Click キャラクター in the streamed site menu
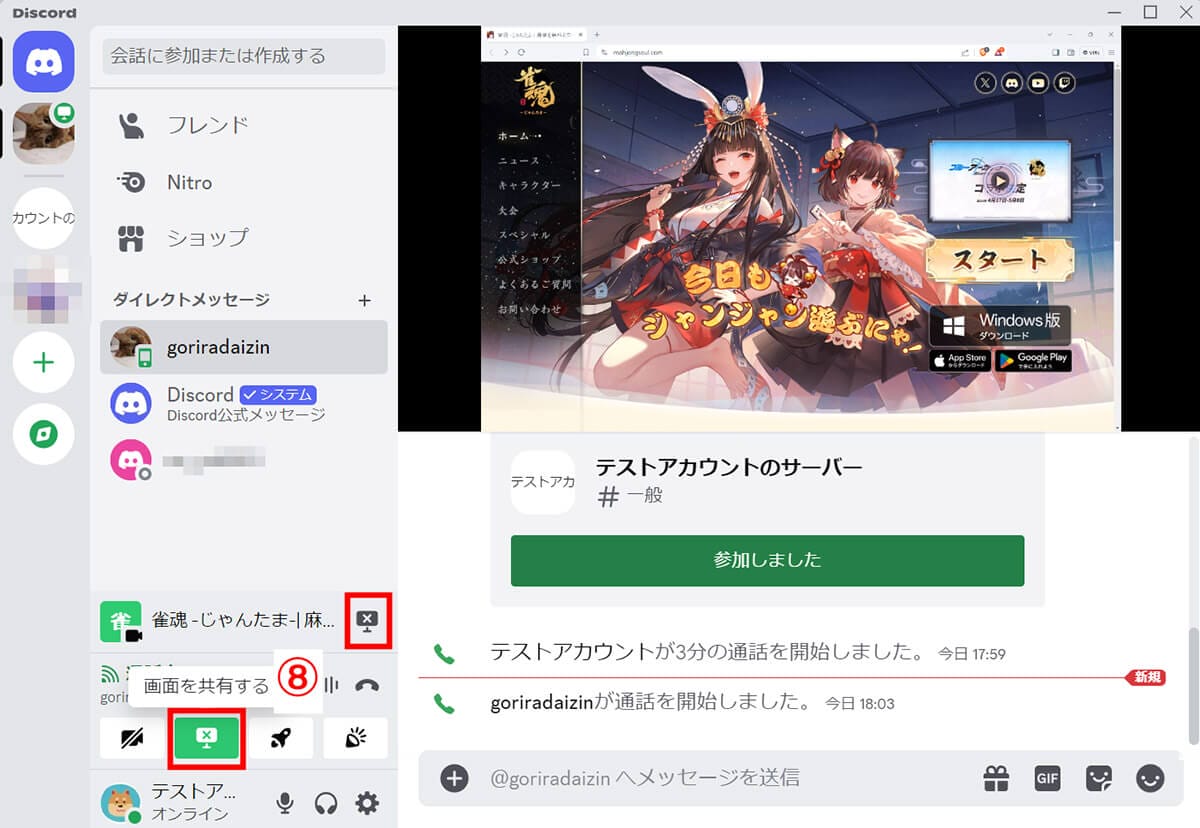 530,185
